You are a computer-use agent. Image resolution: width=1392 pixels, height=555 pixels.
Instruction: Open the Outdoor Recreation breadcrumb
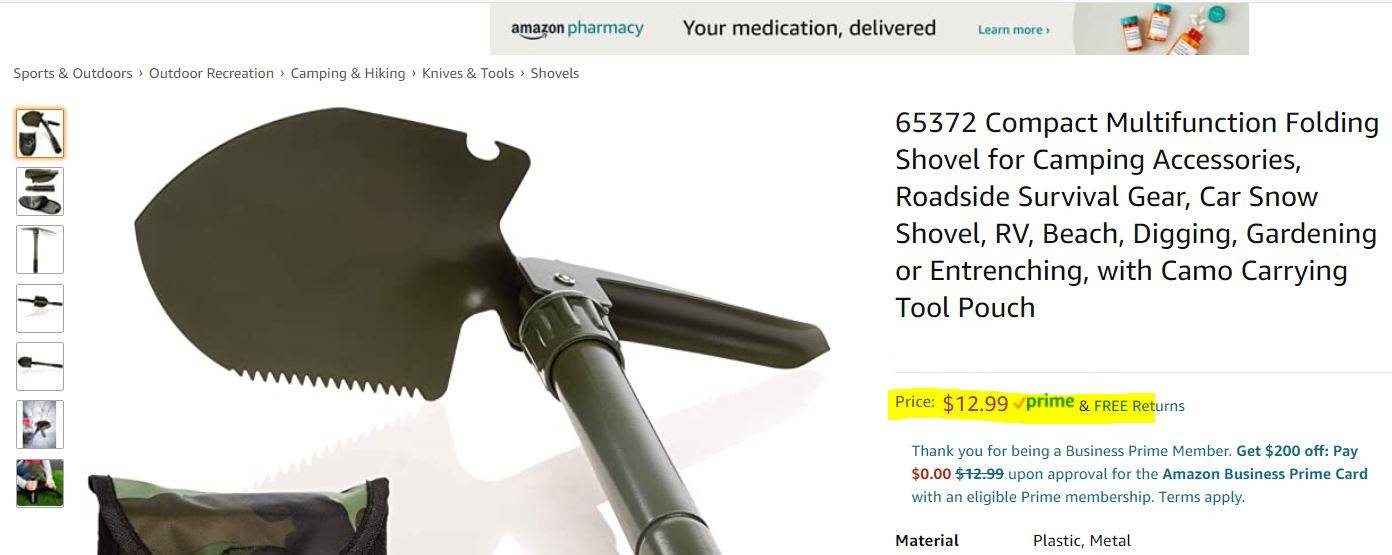(x=211, y=73)
